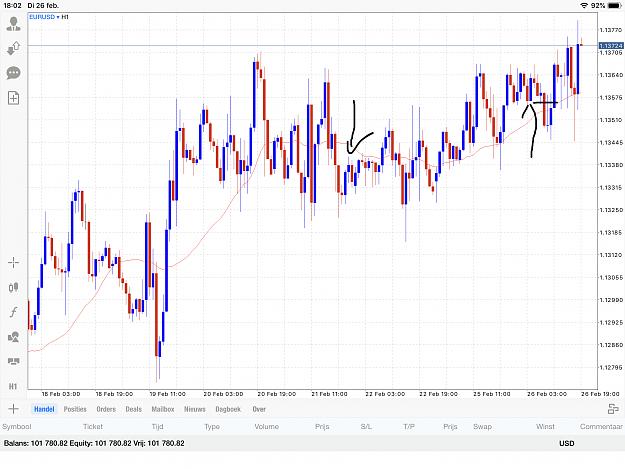This screenshot has height=469, width=625.
Task: Tap the new order document icon
Action: pos(14,98)
